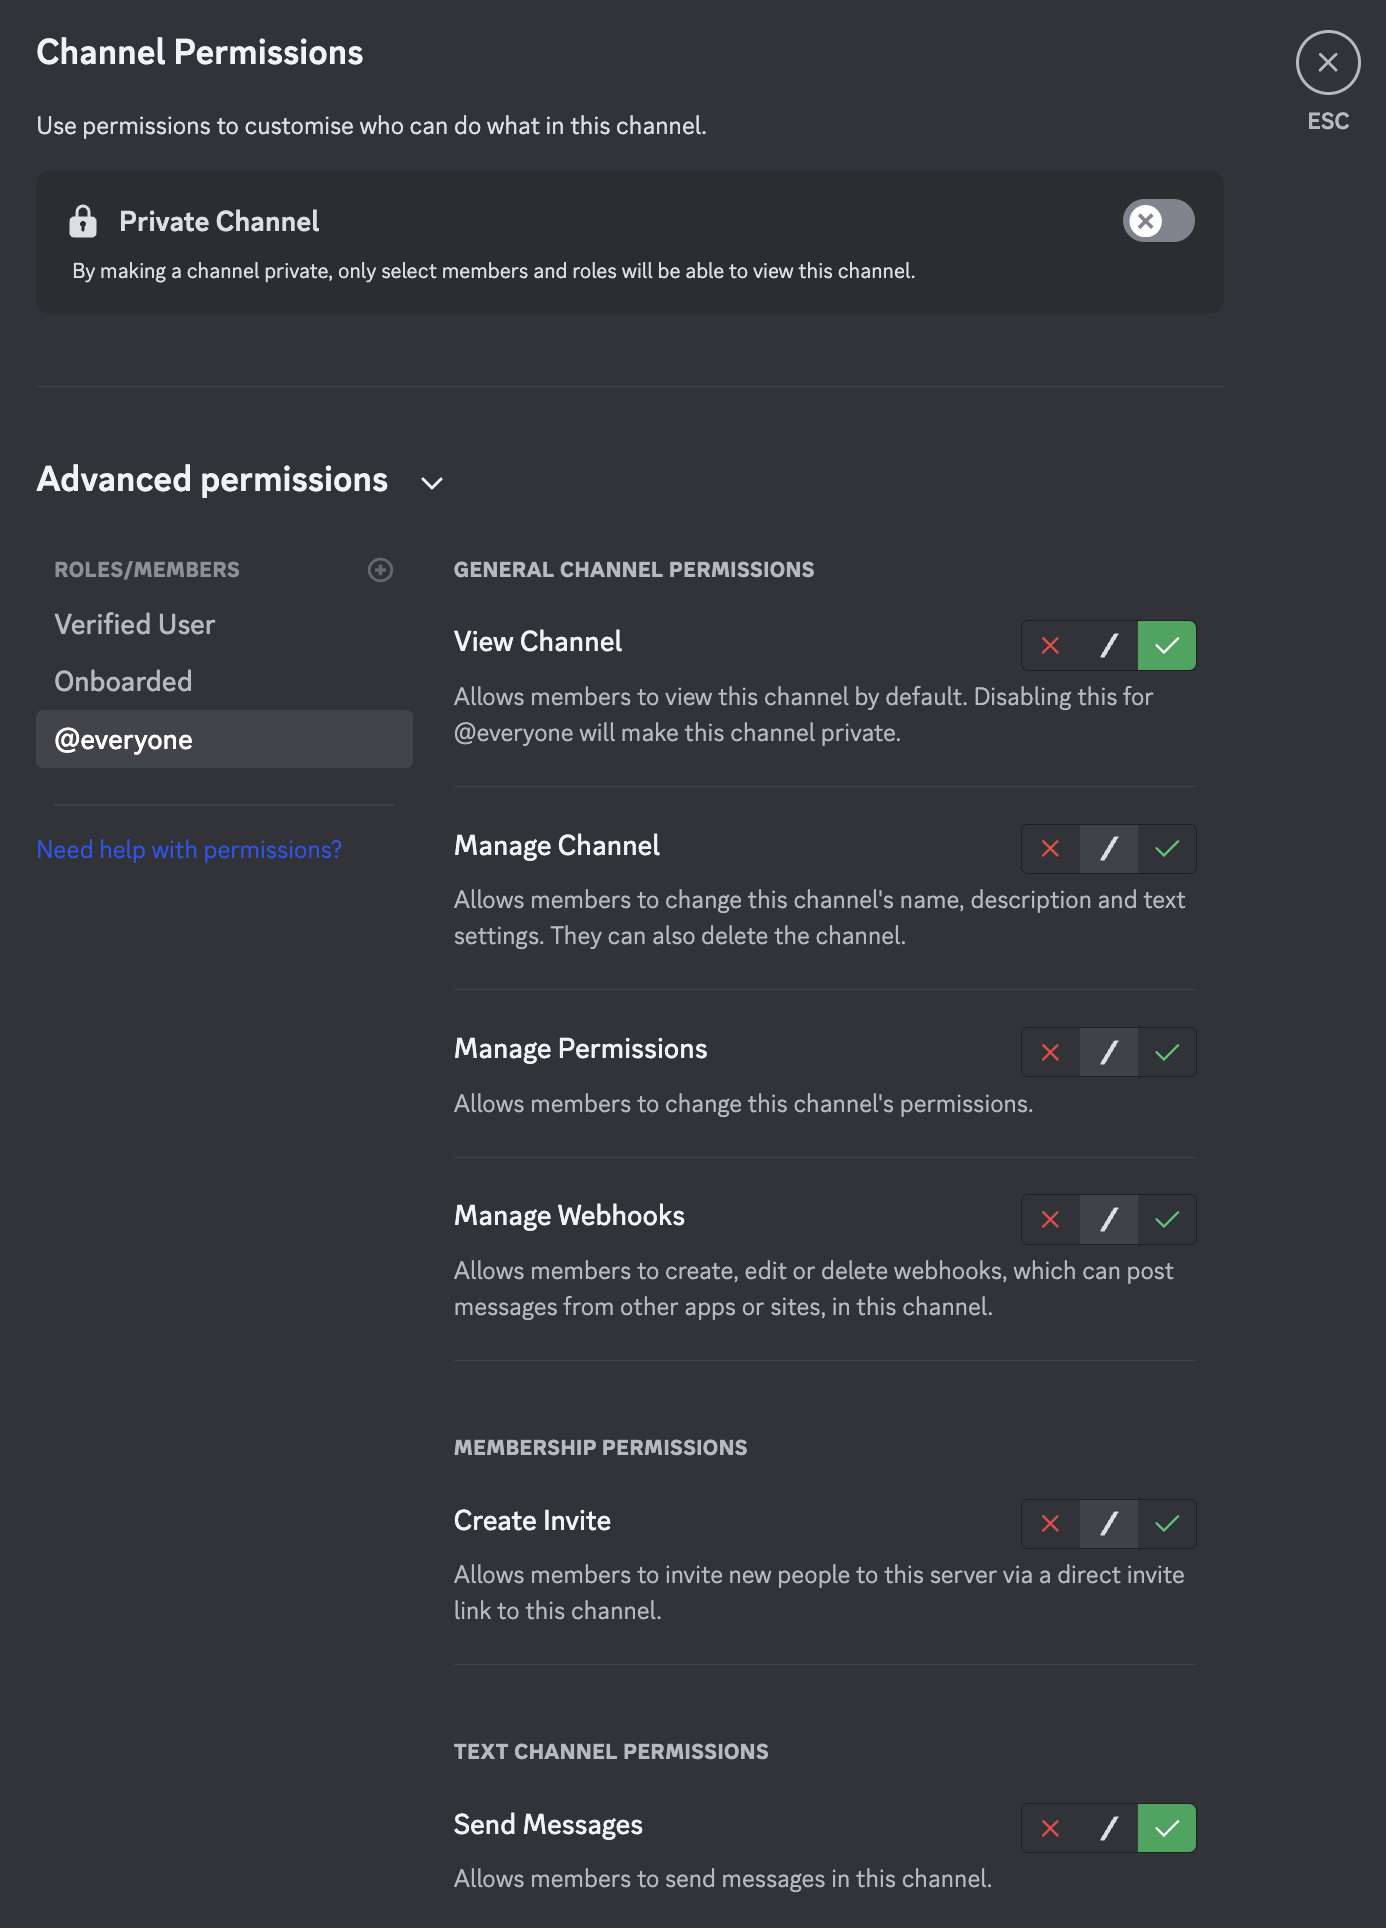The image size is (1386, 1928).
Task: Deny Create Invite with red X
Action: click(1050, 1524)
